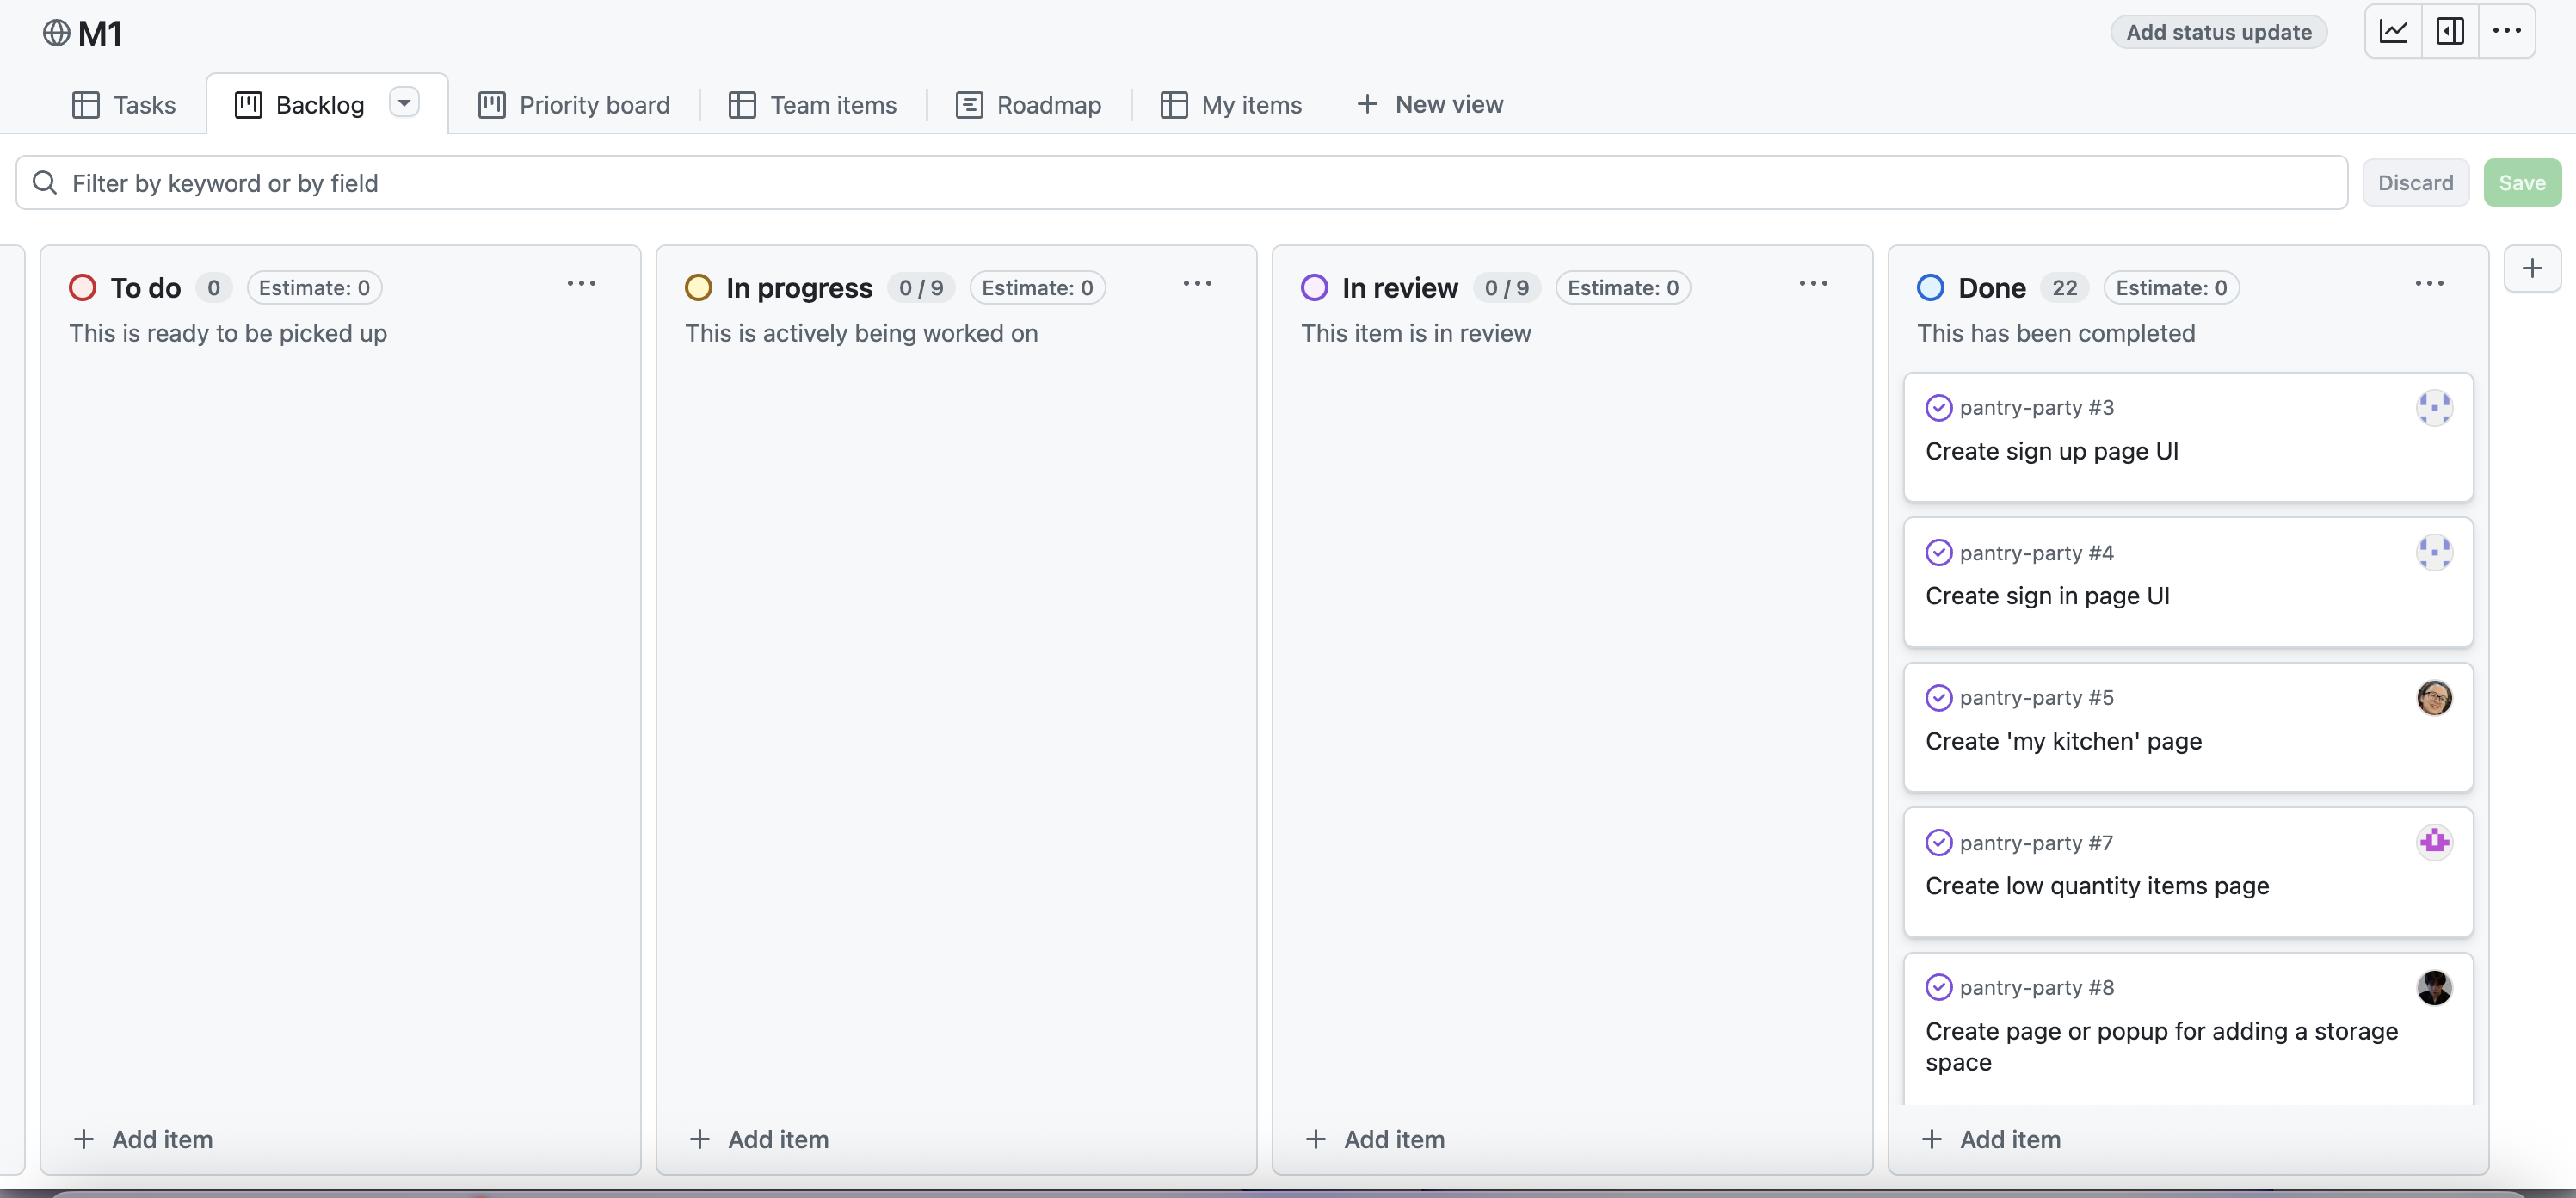Image resolution: width=2576 pixels, height=1198 pixels.
Task: Open the In progress column options menu
Action: pyautogui.click(x=1197, y=284)
